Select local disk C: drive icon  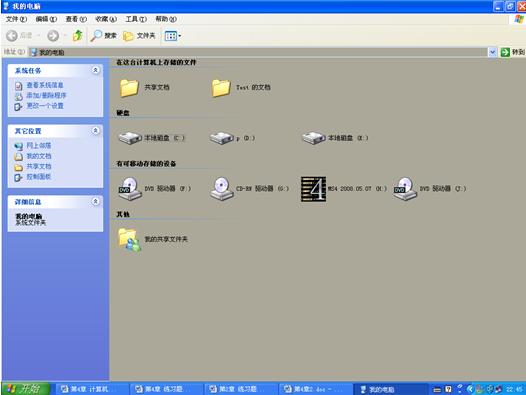130,138
